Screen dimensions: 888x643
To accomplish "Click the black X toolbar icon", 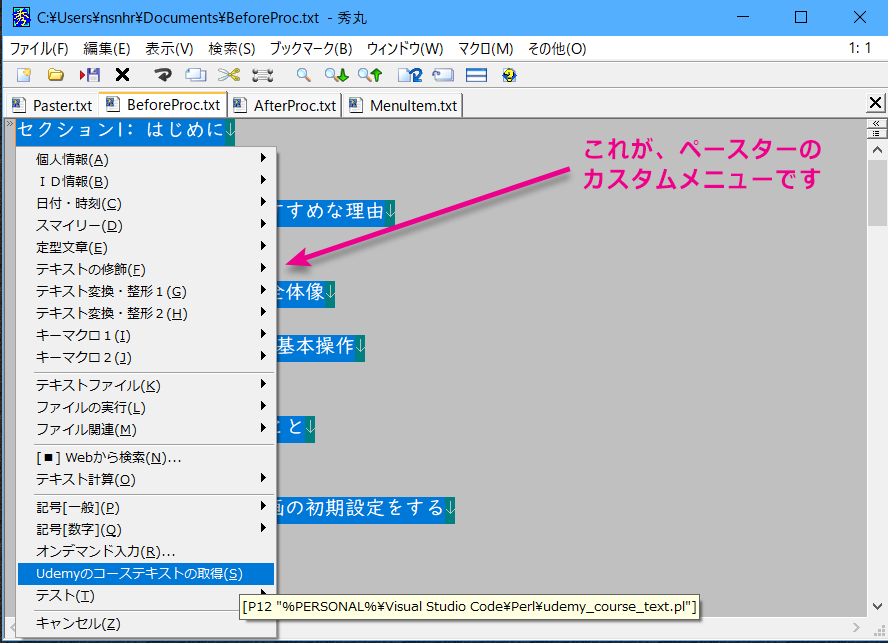I will [122, 75].
